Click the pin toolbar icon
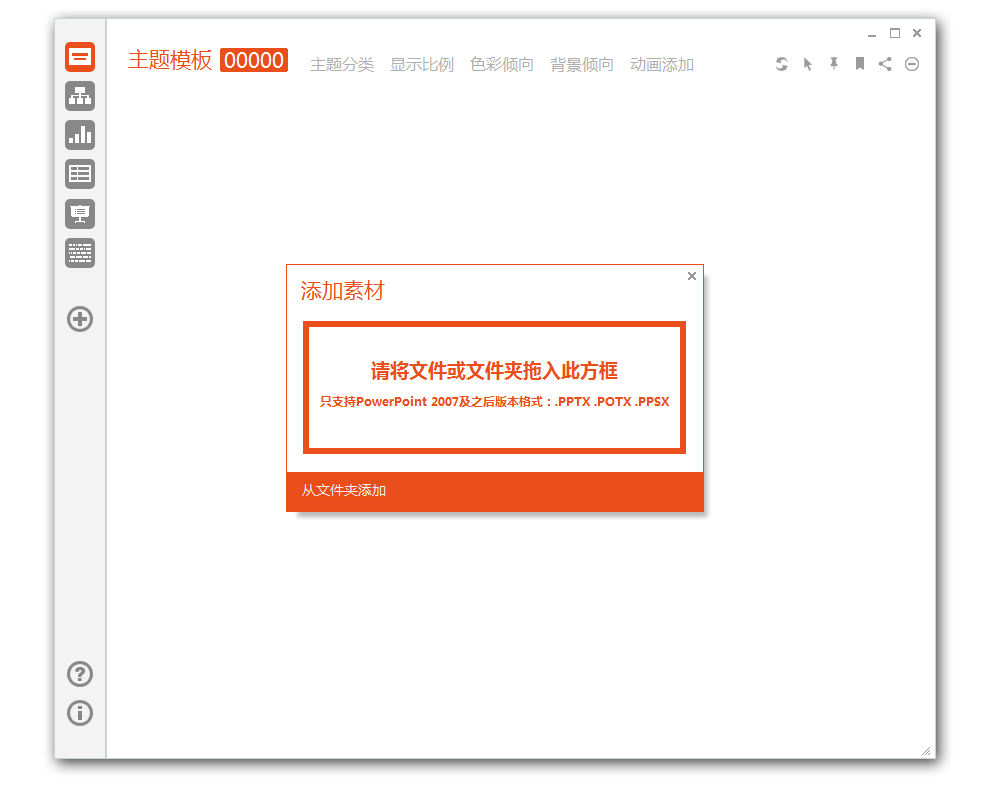This screenshot has width=990, height=789. coord(834,64)
